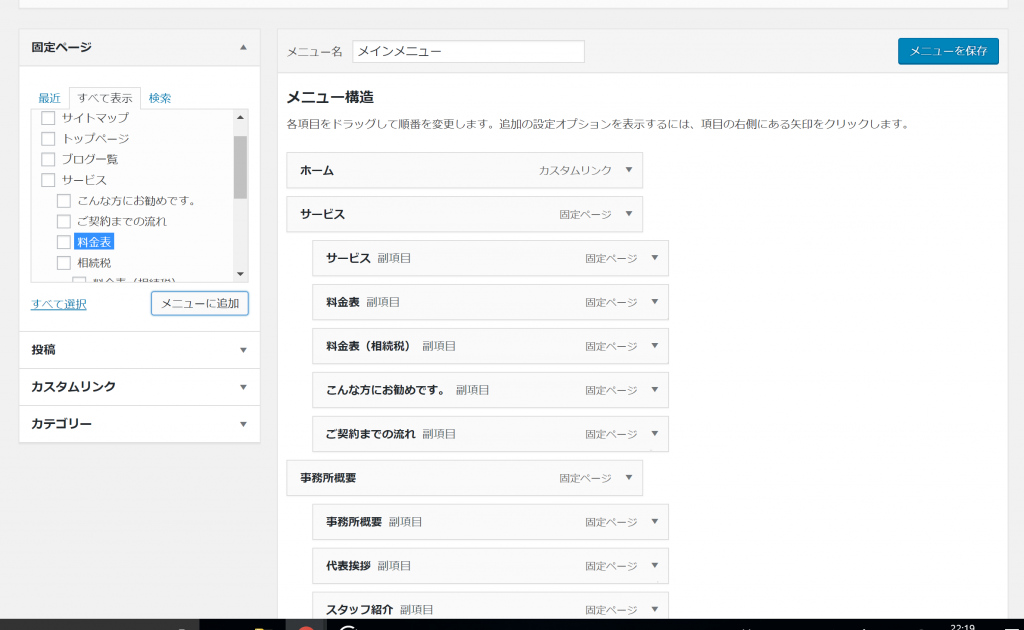Save the menu with メニューを保存
The image size is (1024, 630).
pyautogui.click(x=948, y=51)
